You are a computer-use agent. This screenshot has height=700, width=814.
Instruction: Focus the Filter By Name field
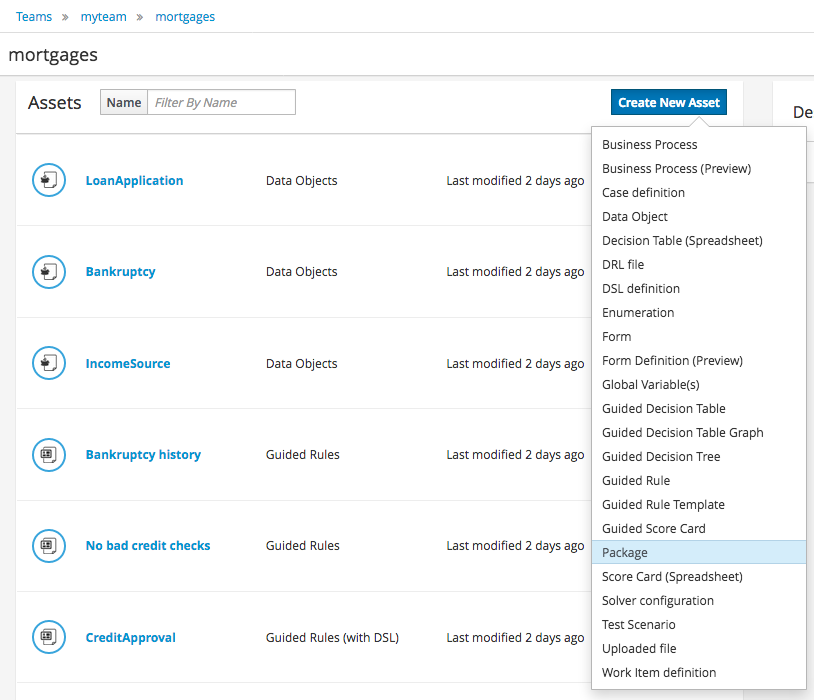click(221, 102)
